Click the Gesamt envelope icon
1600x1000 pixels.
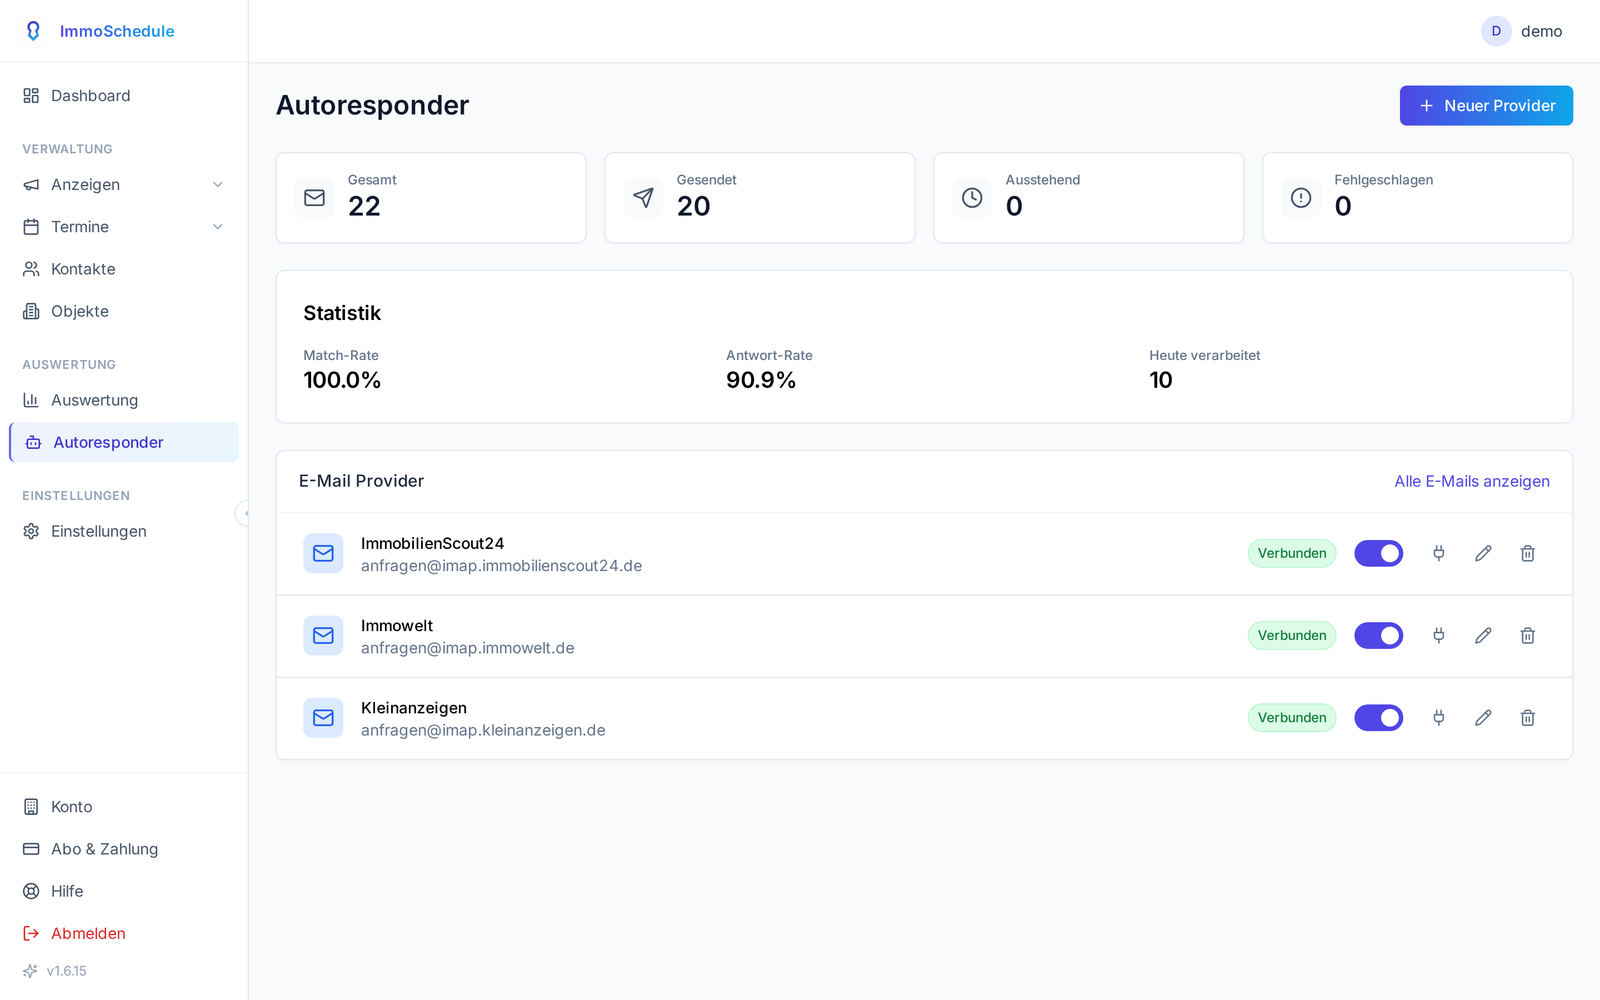point(314,198)
